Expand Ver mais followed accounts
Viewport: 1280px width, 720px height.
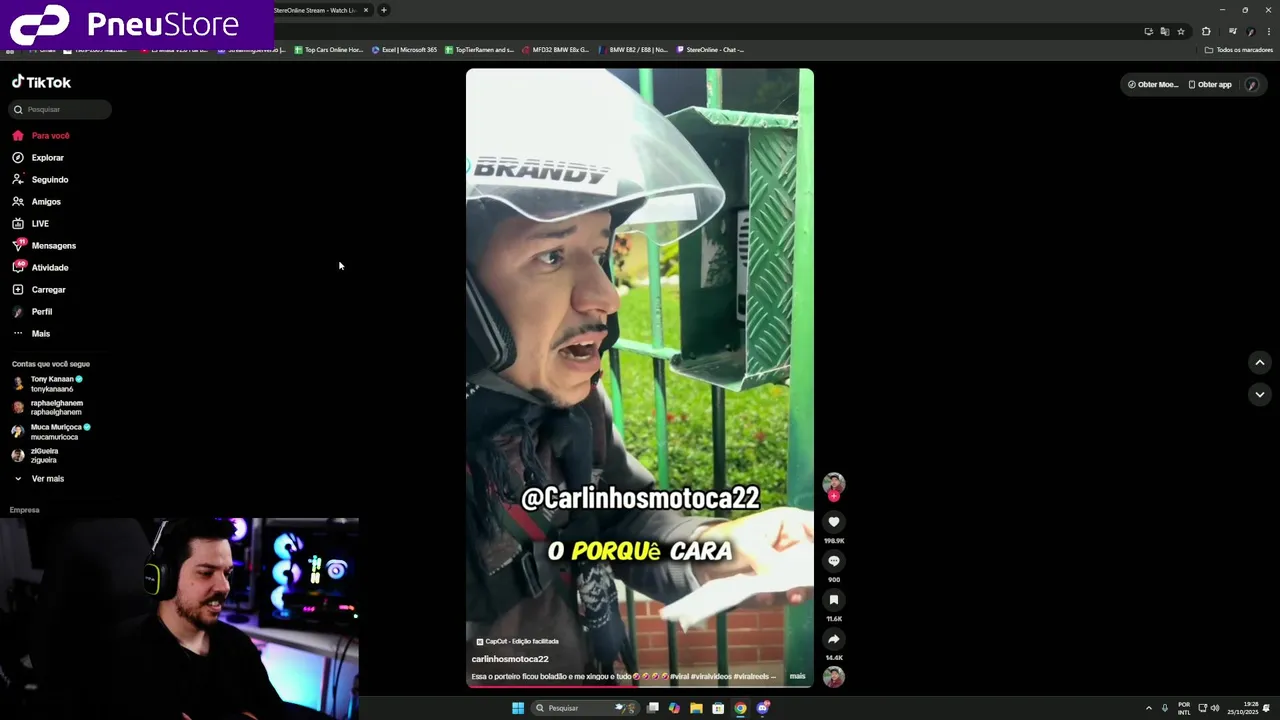click(x=39, y=479)
